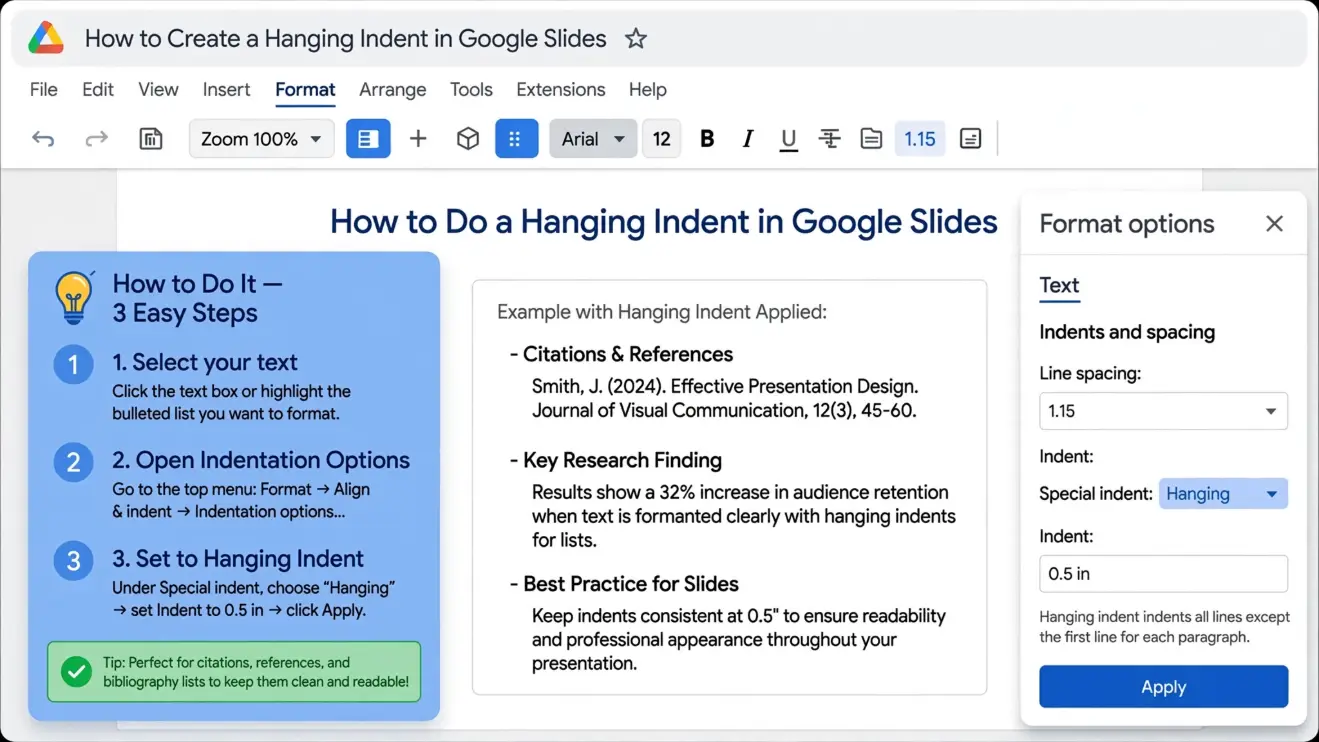Open the Format menu
This screenshot has width=1319, height=742.
coord(305,89)
